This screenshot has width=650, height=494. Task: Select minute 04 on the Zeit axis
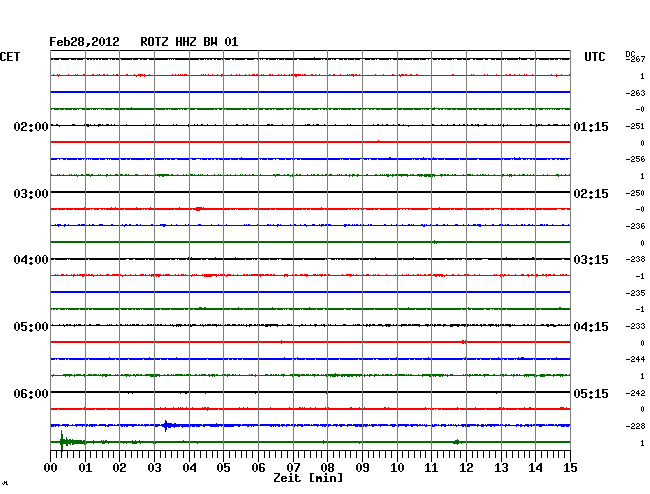click(x=189, y=467)
